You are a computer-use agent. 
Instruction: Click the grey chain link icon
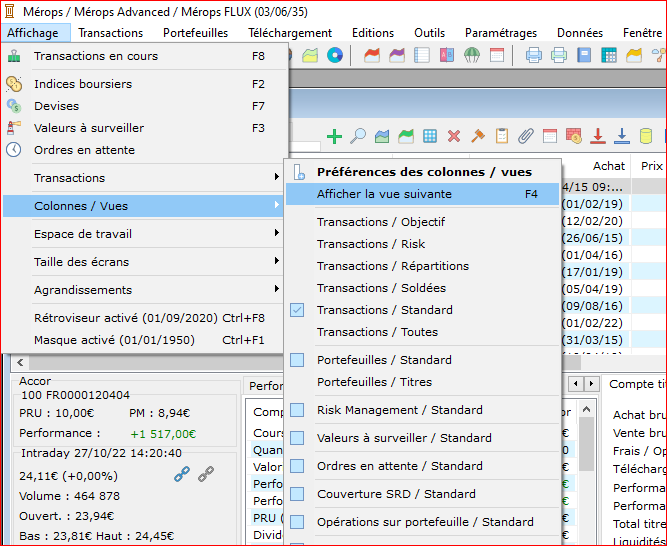coord(206,474)
